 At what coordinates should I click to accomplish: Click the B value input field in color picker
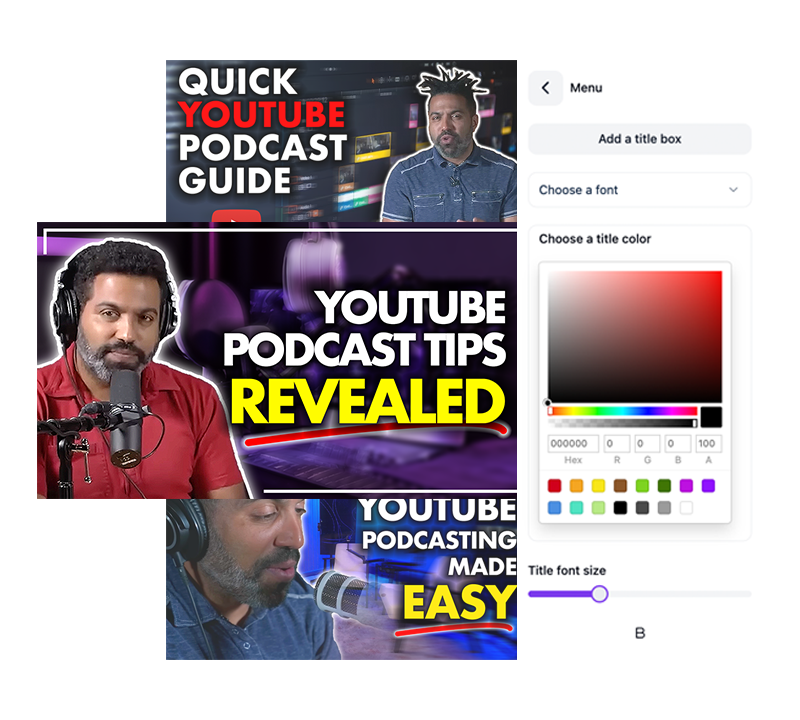click(x=678, y=443)
